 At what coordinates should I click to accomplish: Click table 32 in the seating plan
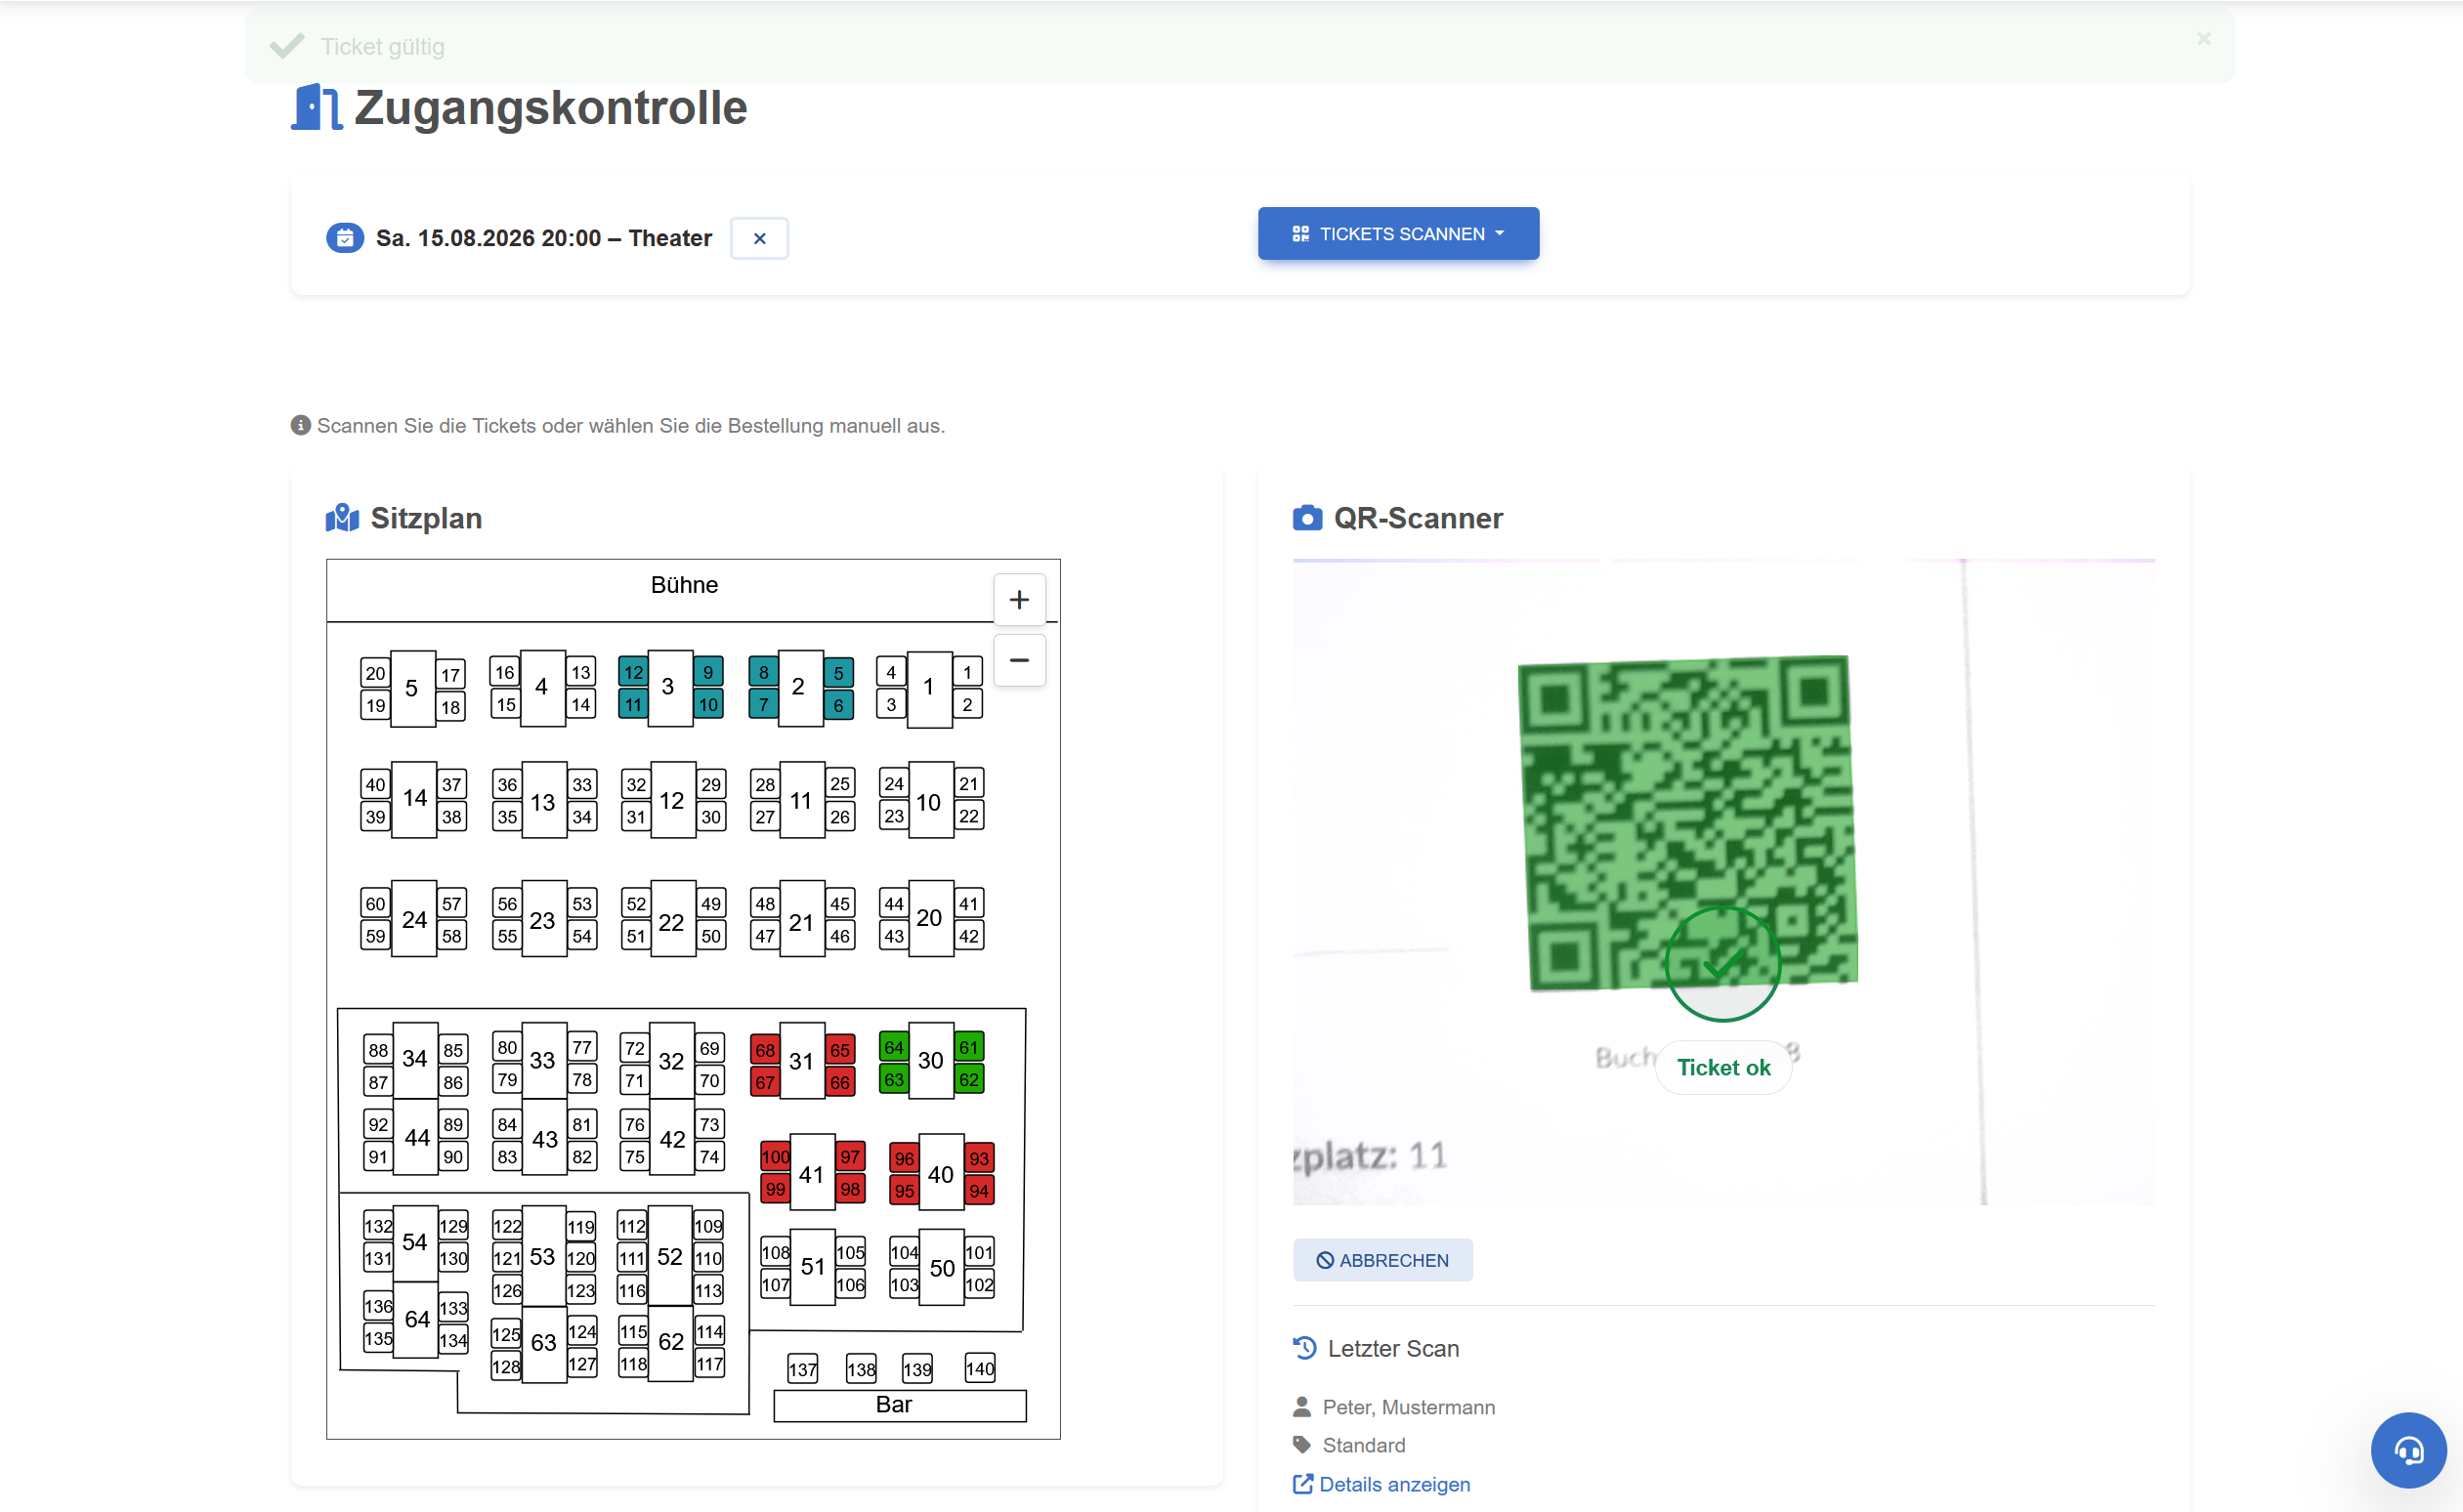(x=672, y=1060)
